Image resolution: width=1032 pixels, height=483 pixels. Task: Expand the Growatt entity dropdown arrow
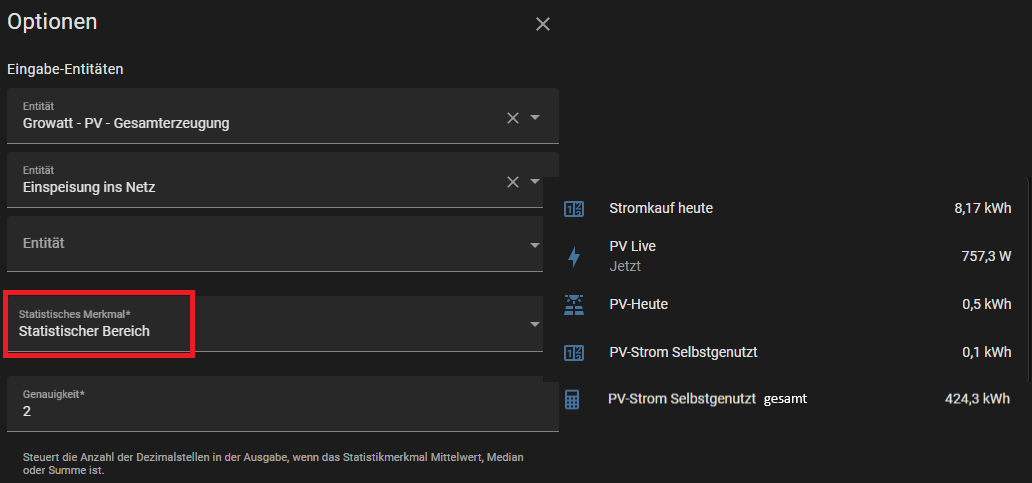[535, 118]
